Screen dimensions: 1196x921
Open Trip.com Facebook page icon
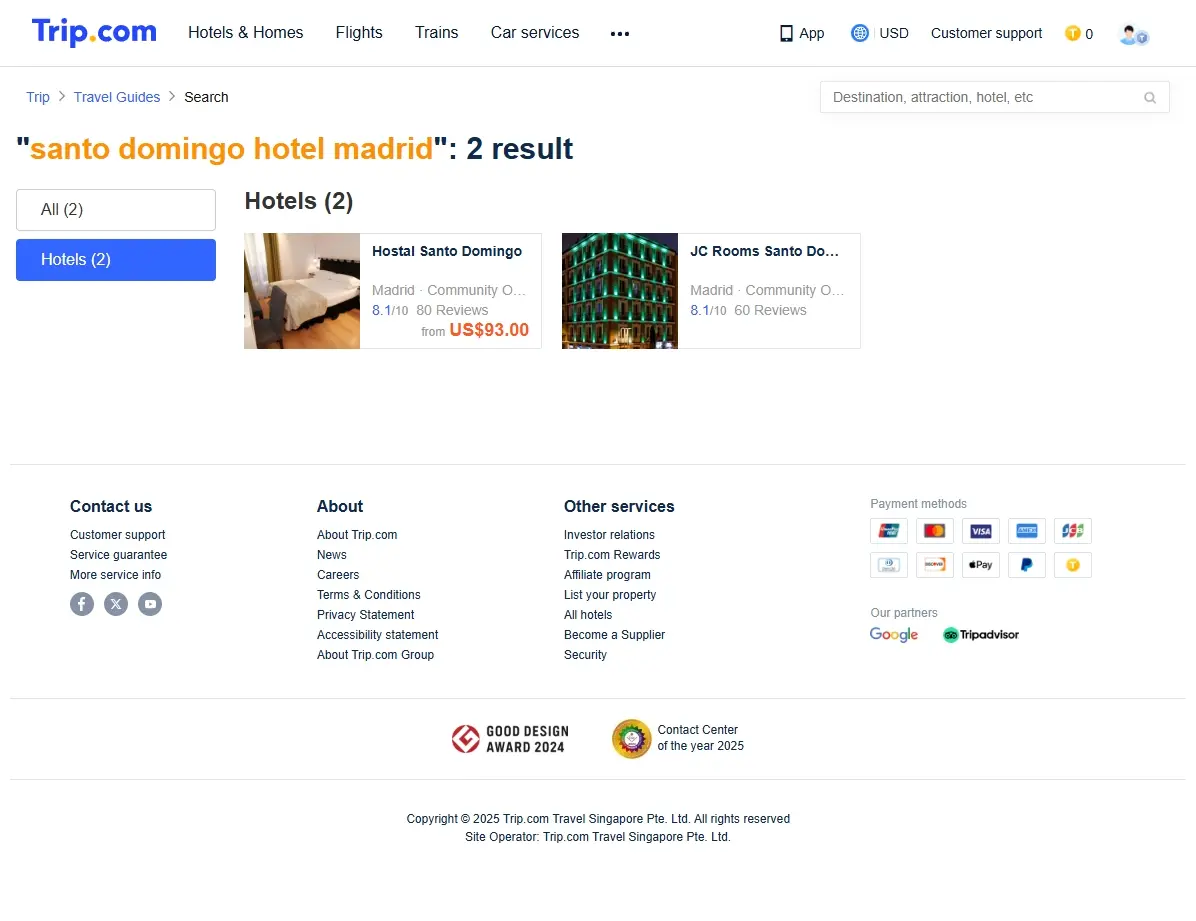82,604
